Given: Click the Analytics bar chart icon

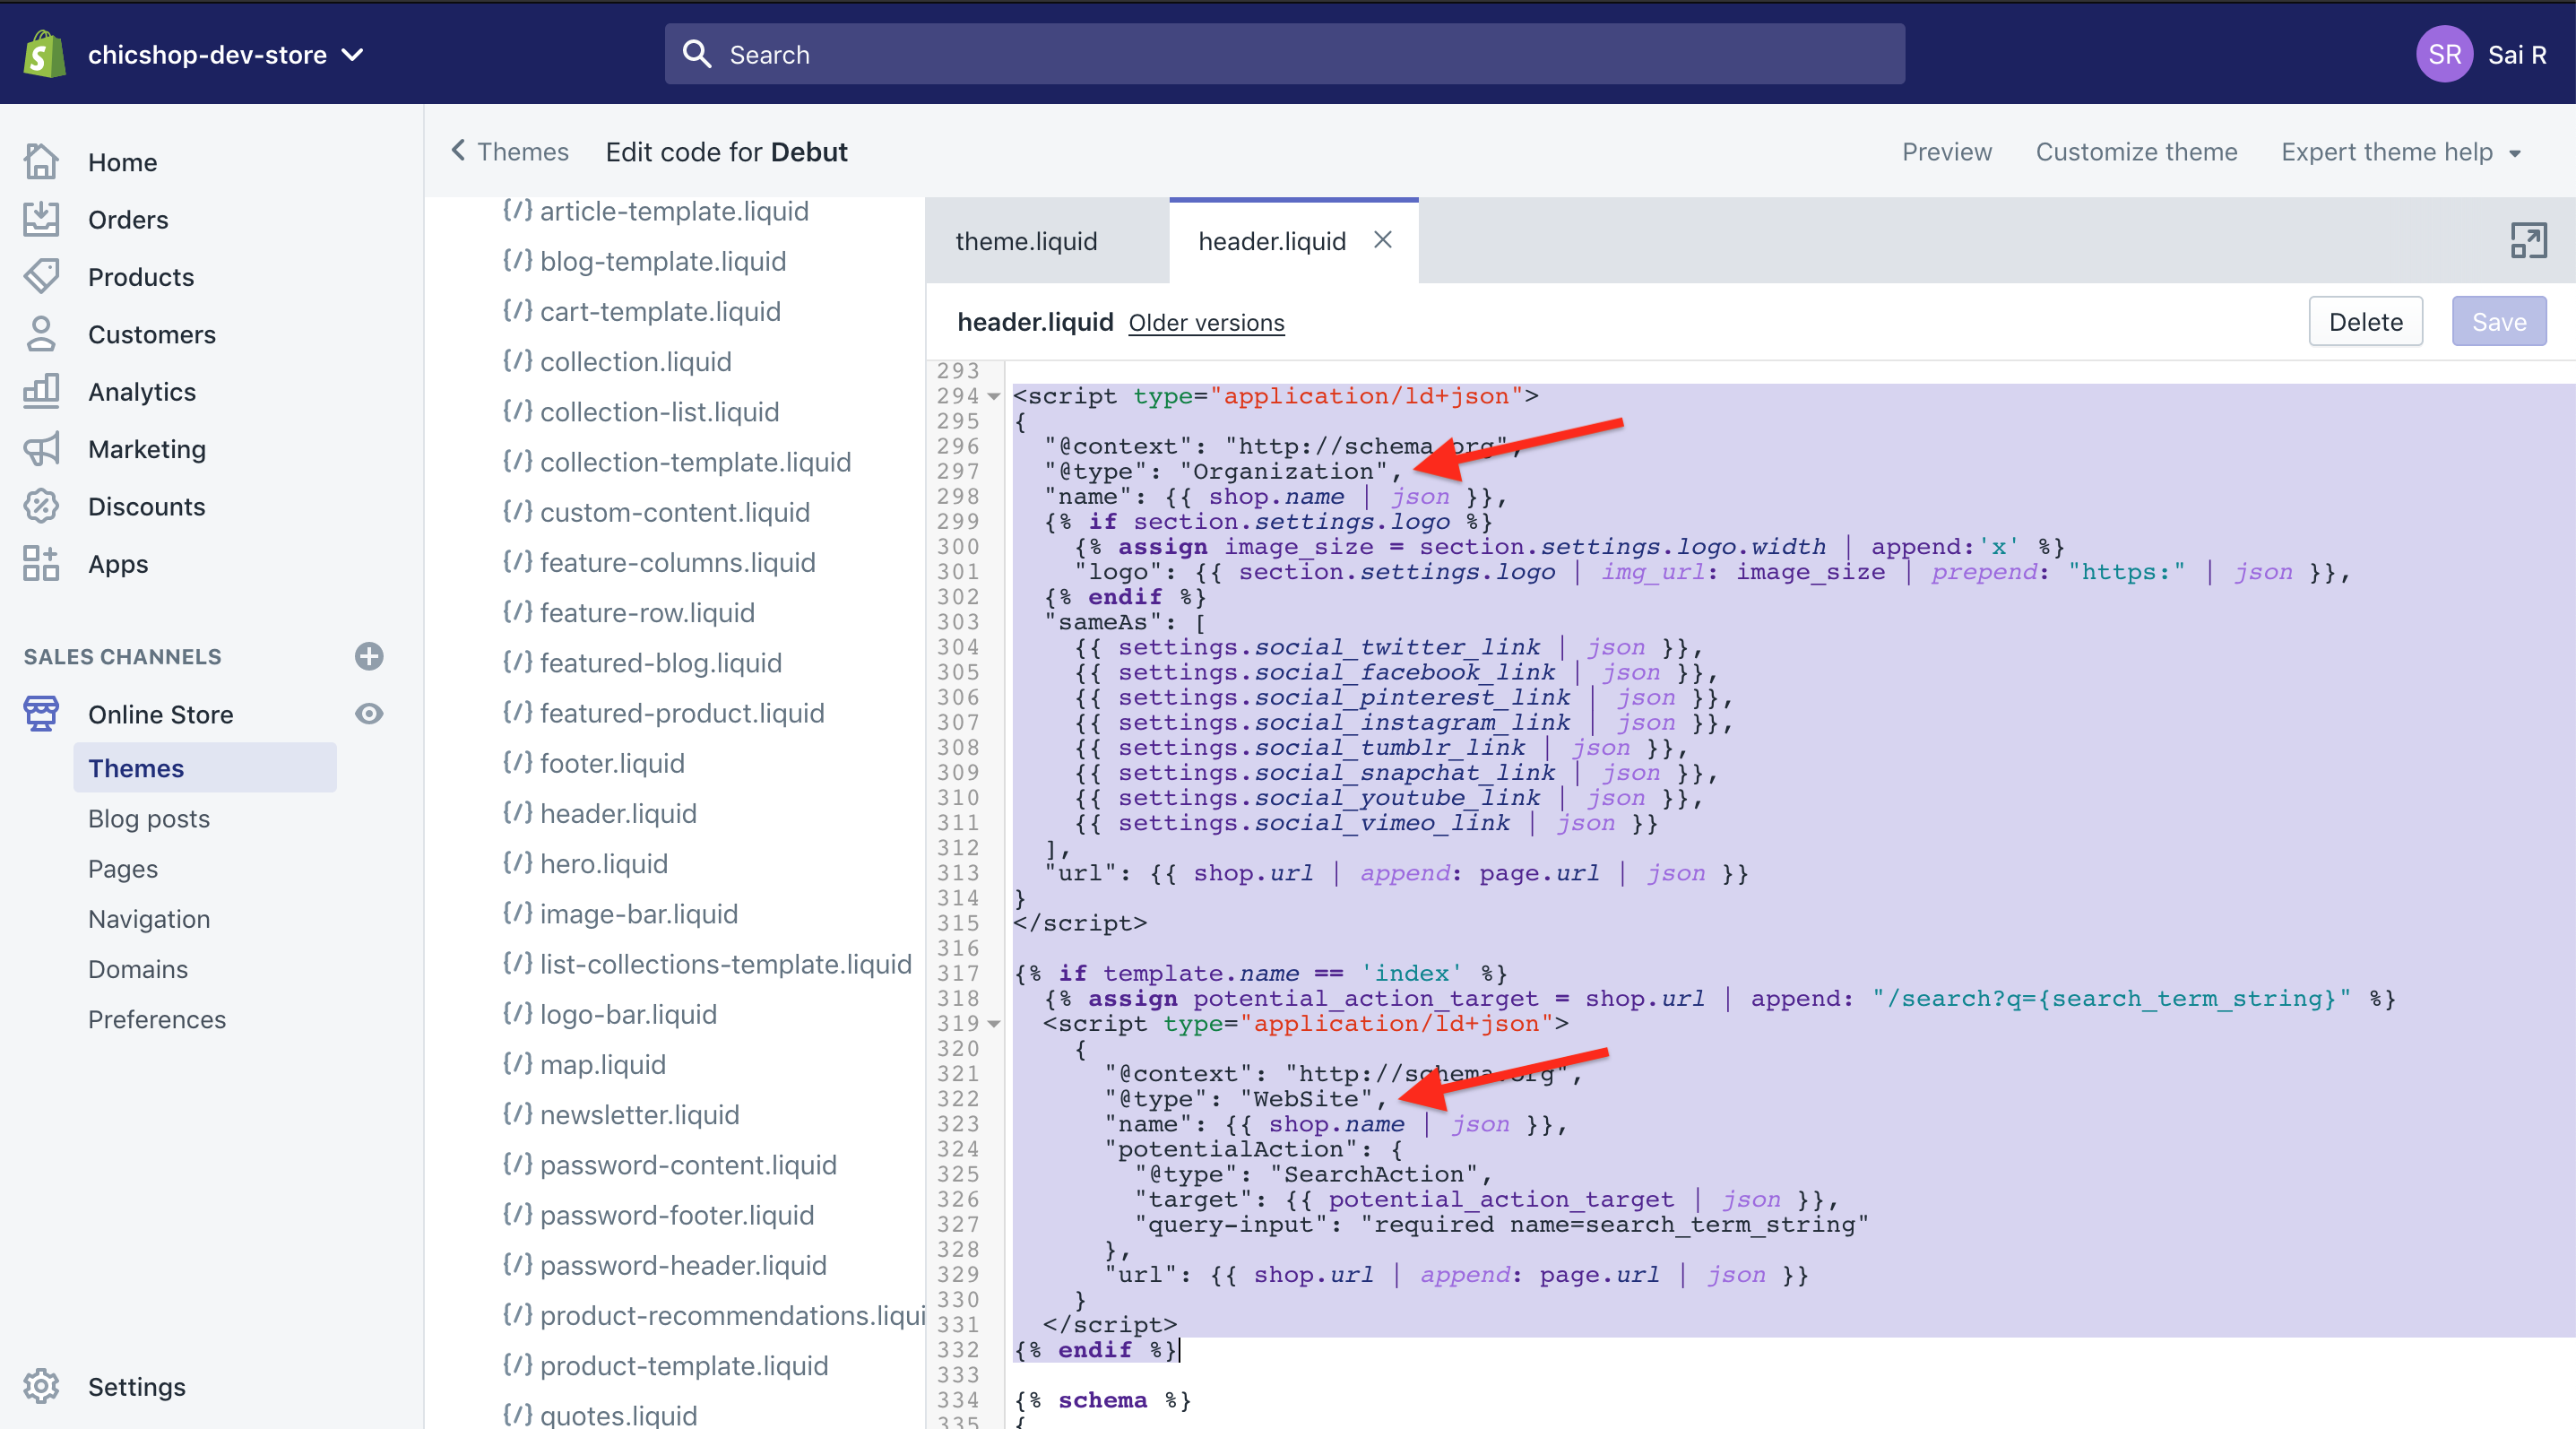Looking at the screenshot, I should (41, 391).
